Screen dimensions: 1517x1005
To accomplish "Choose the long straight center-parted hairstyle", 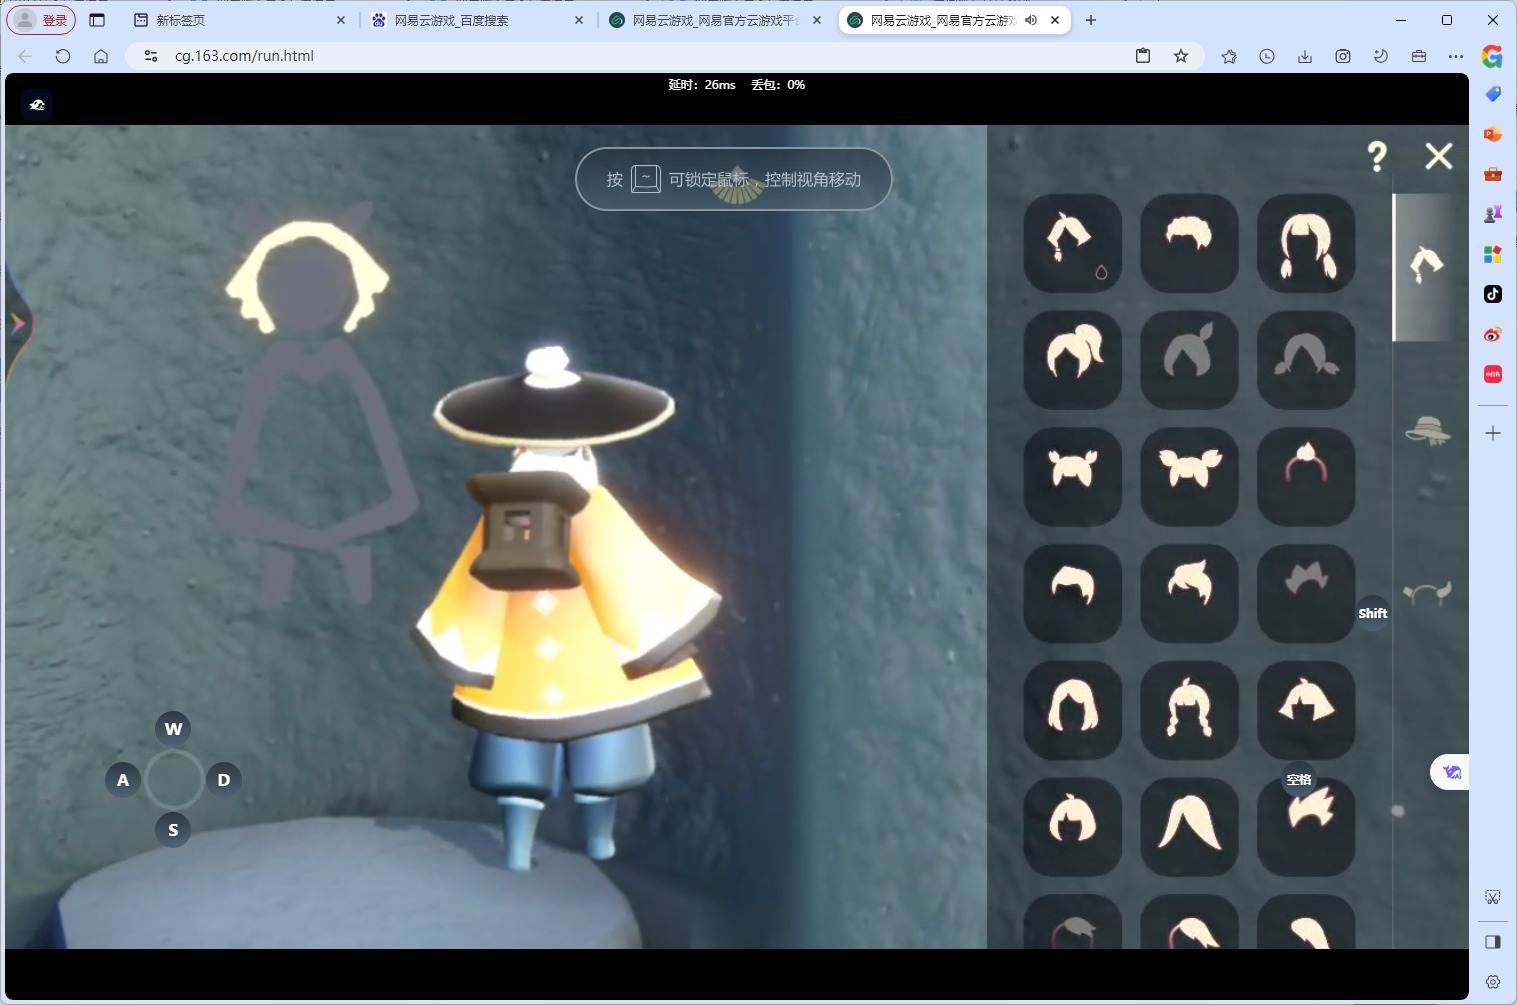I will click(x=1189, y=827).
